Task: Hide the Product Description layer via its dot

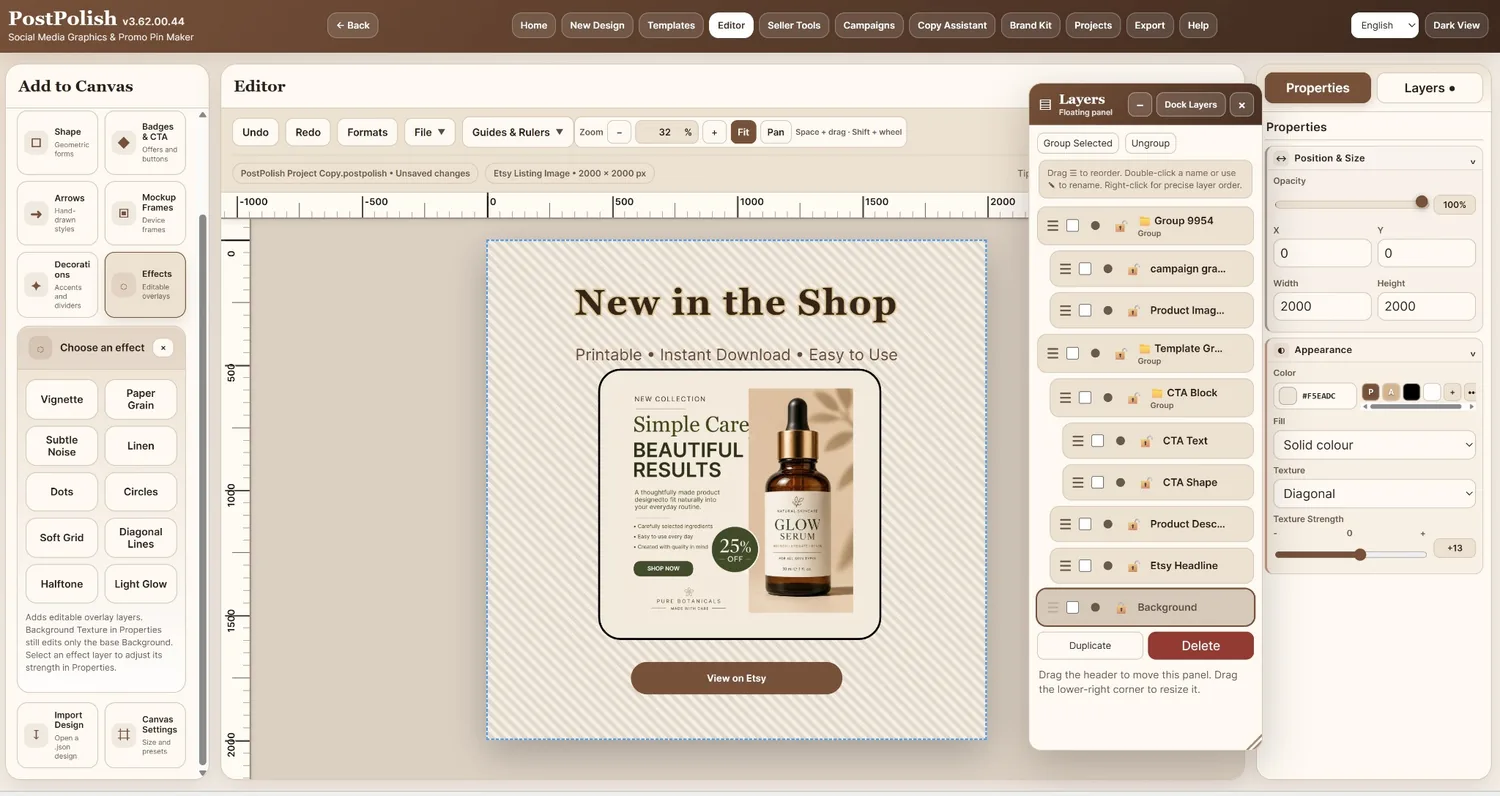Action: [x=1108, y=524]
